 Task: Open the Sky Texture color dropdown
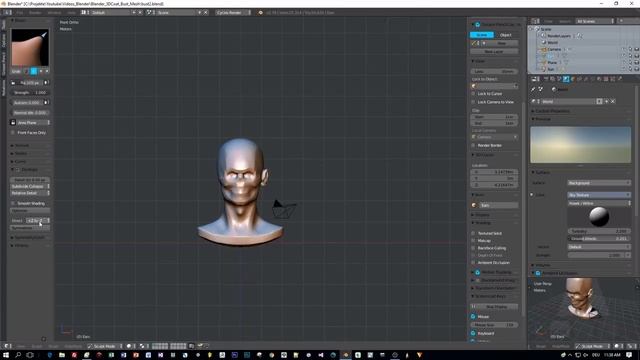pyautogui.click(x=599, y=195)
